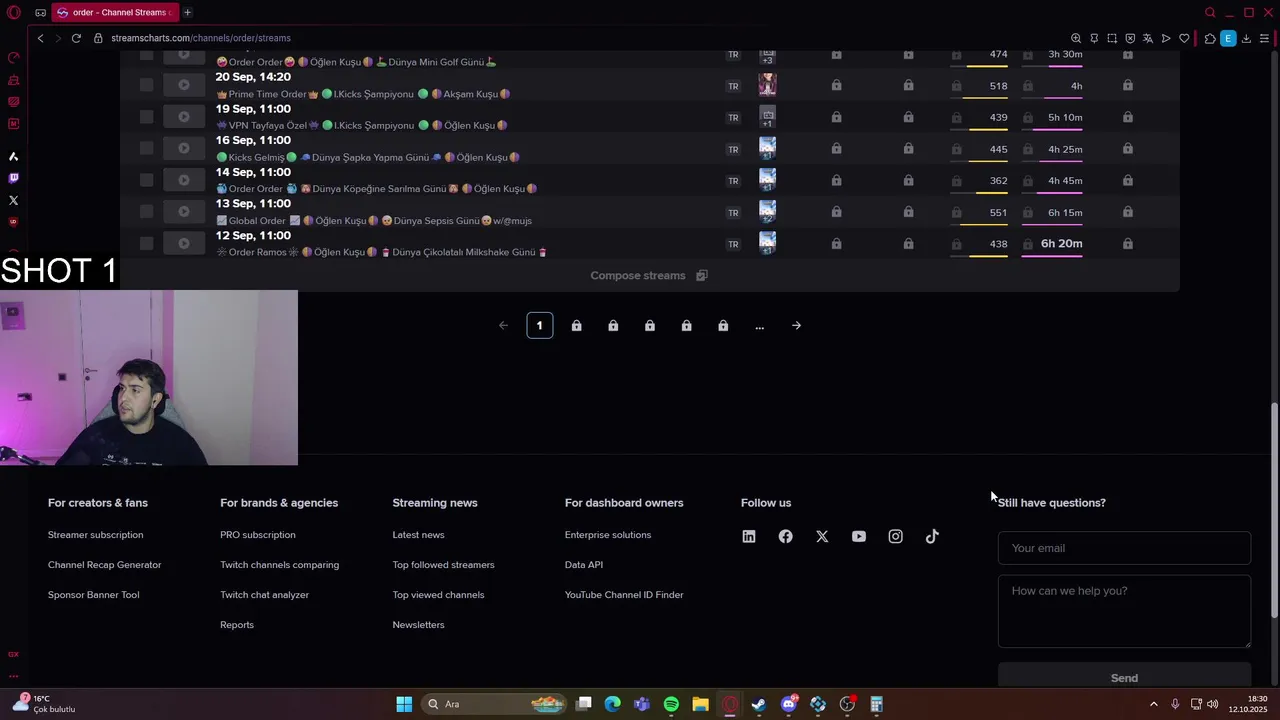Tick checkbox for 16 Sep, 11:00 stream
The image size is (1280, 720).
pos(146,148)
